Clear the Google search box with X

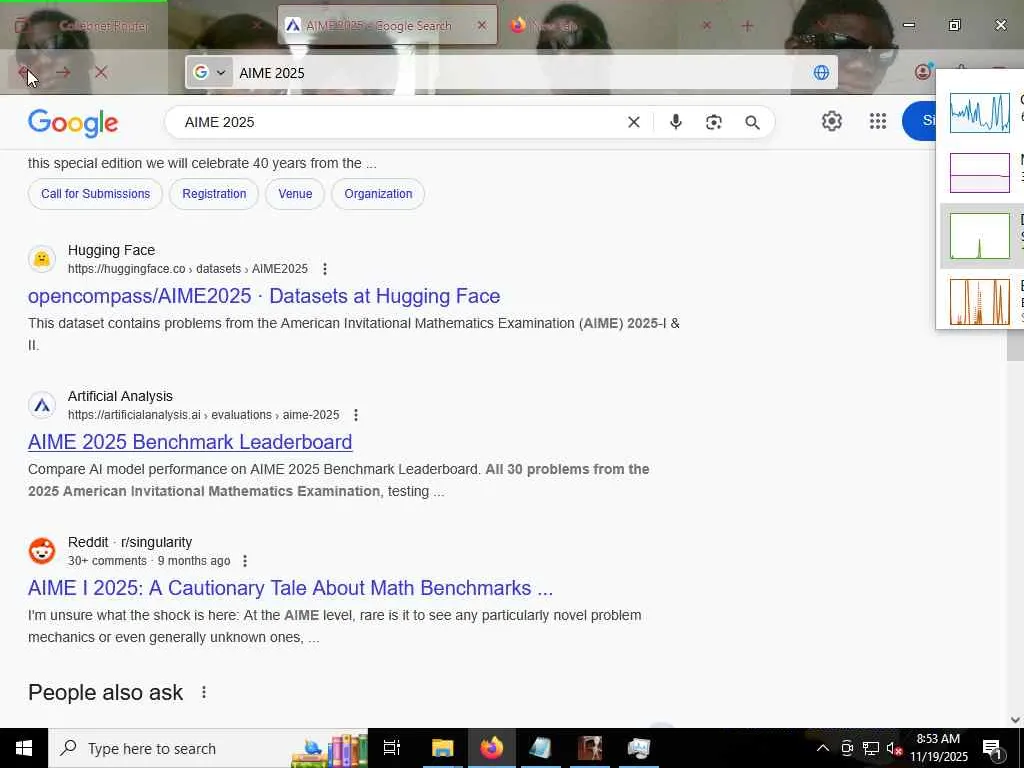click(x=633, y=122)
